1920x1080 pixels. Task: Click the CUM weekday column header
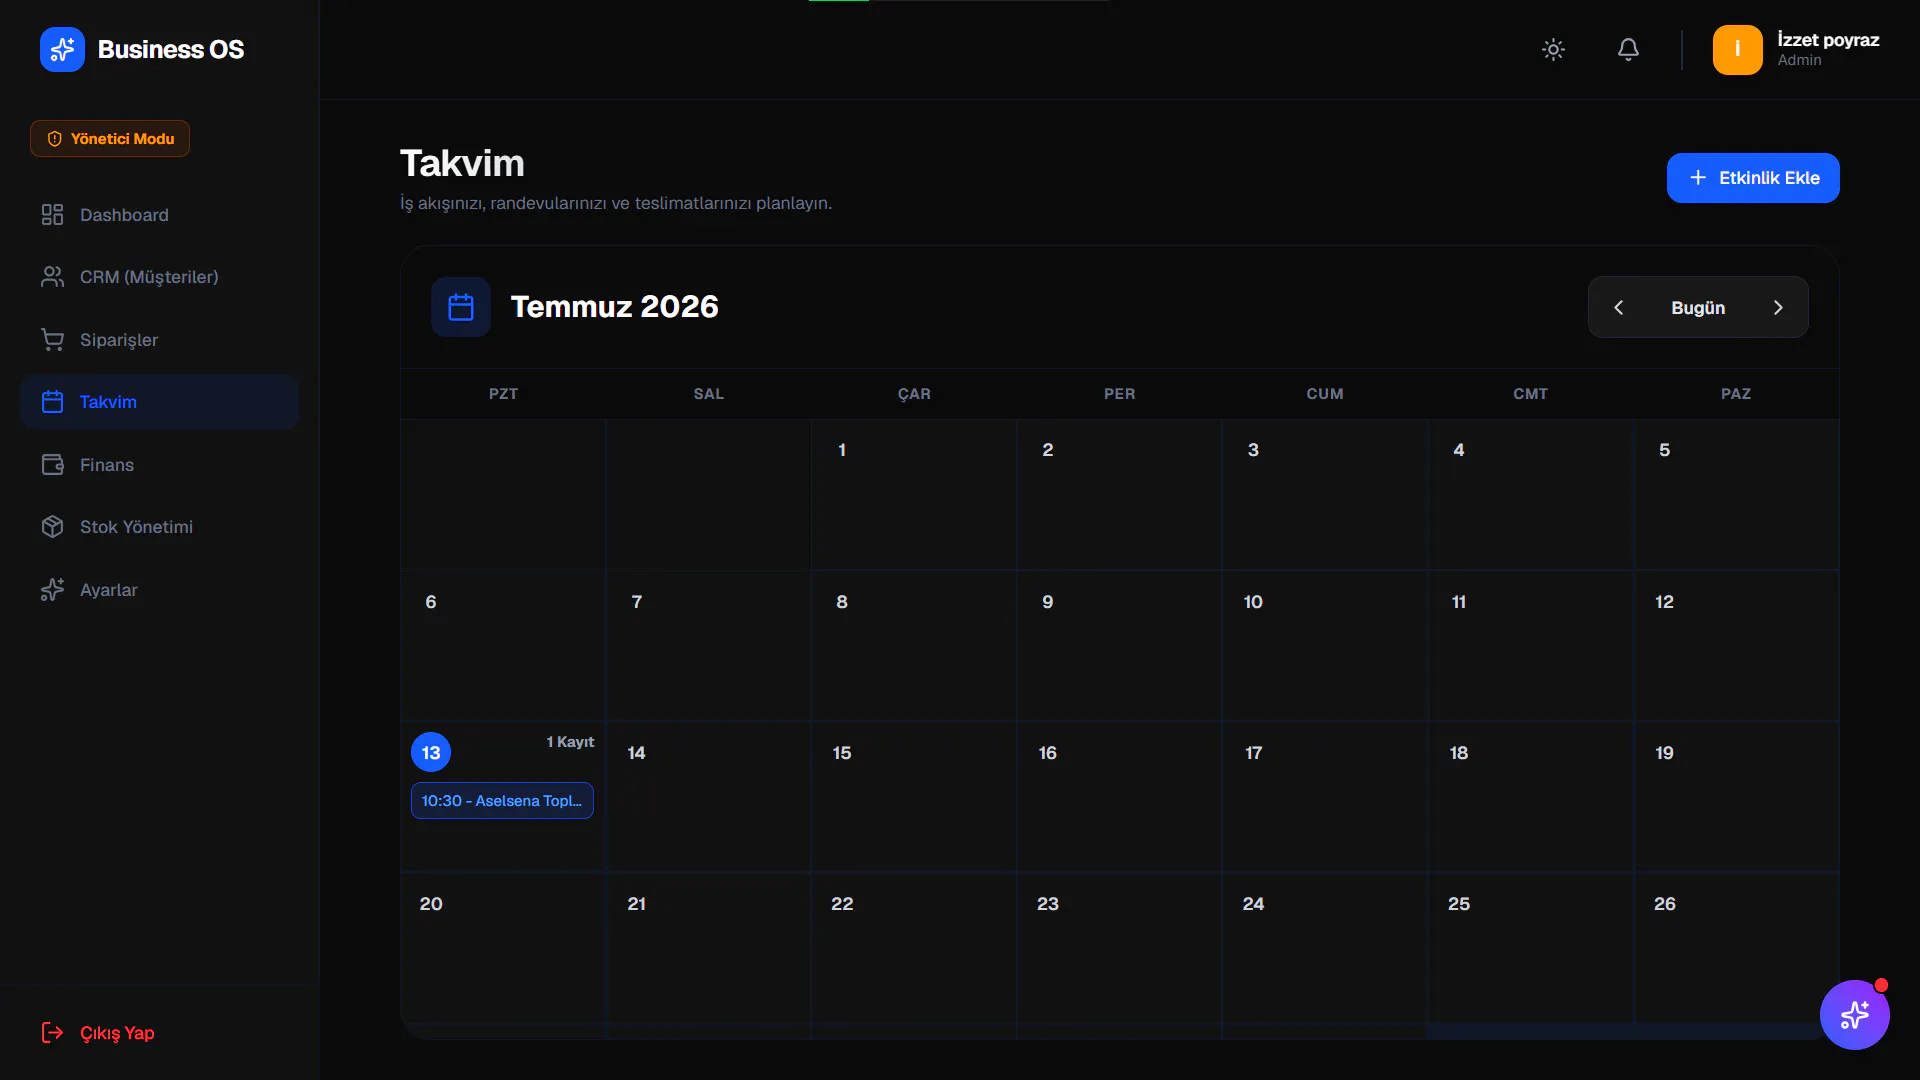[1325, 394]
